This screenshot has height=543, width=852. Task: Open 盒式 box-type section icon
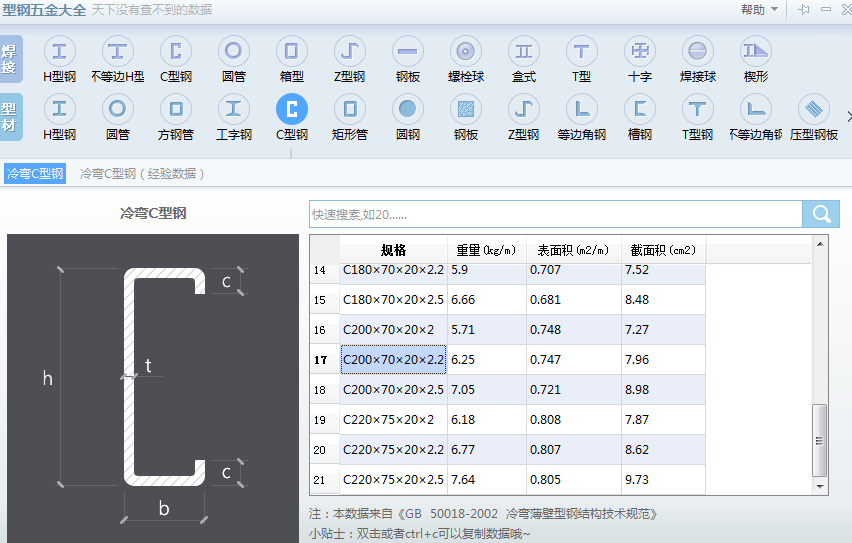(524, 52)
